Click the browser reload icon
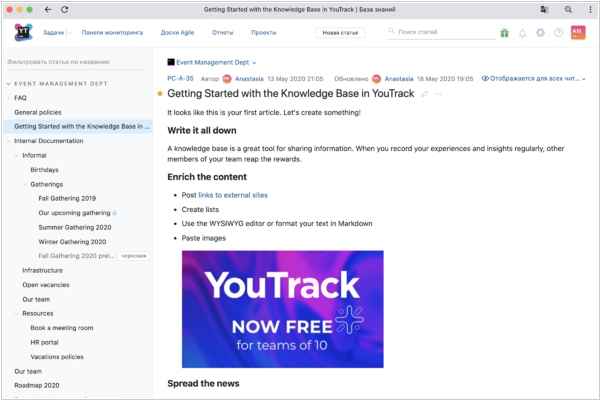 65,10
